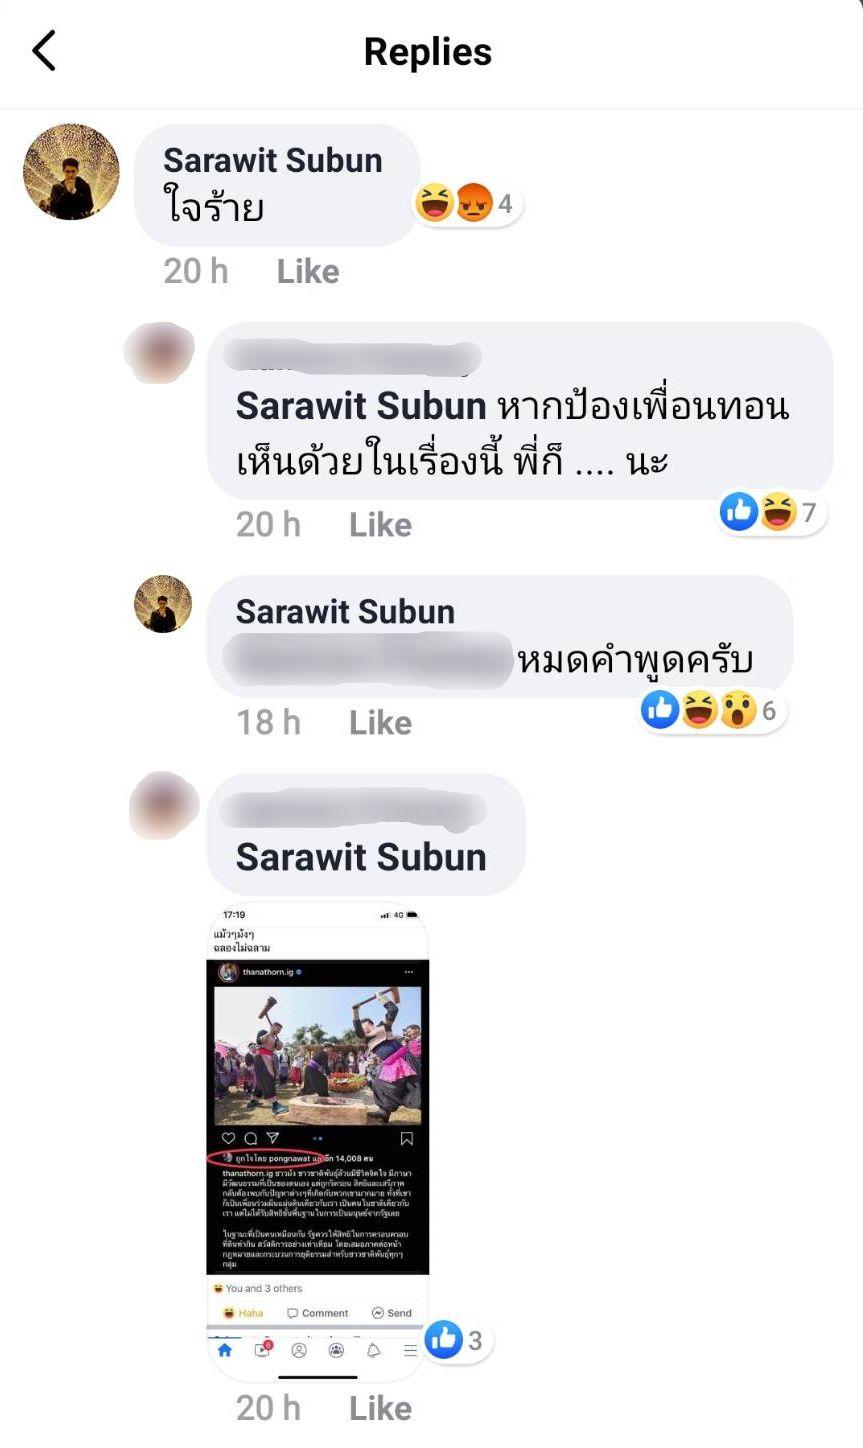The image size is (863, 1448).
Task: Go back using the top-left arrow
Action: tap(44, 50)
